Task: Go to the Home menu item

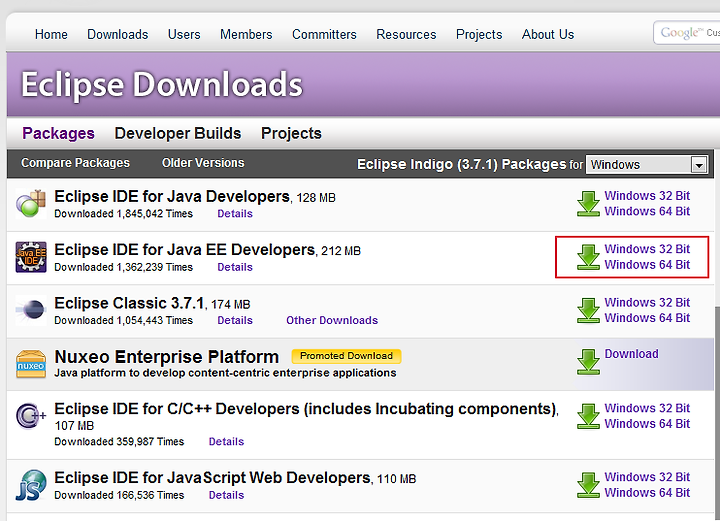Action: 51,34
